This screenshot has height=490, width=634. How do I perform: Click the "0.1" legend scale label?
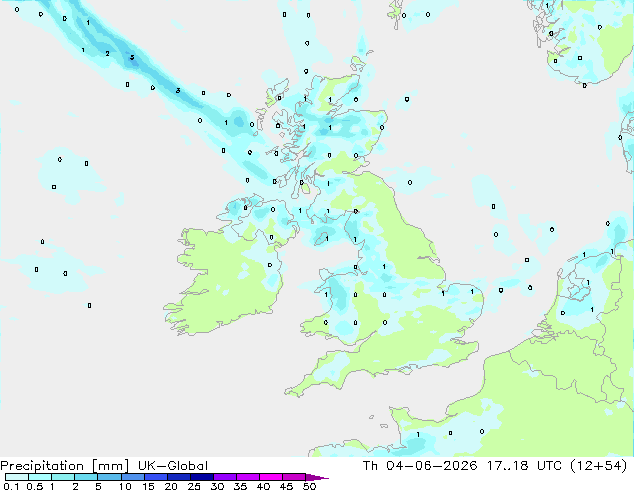[11, 486]
